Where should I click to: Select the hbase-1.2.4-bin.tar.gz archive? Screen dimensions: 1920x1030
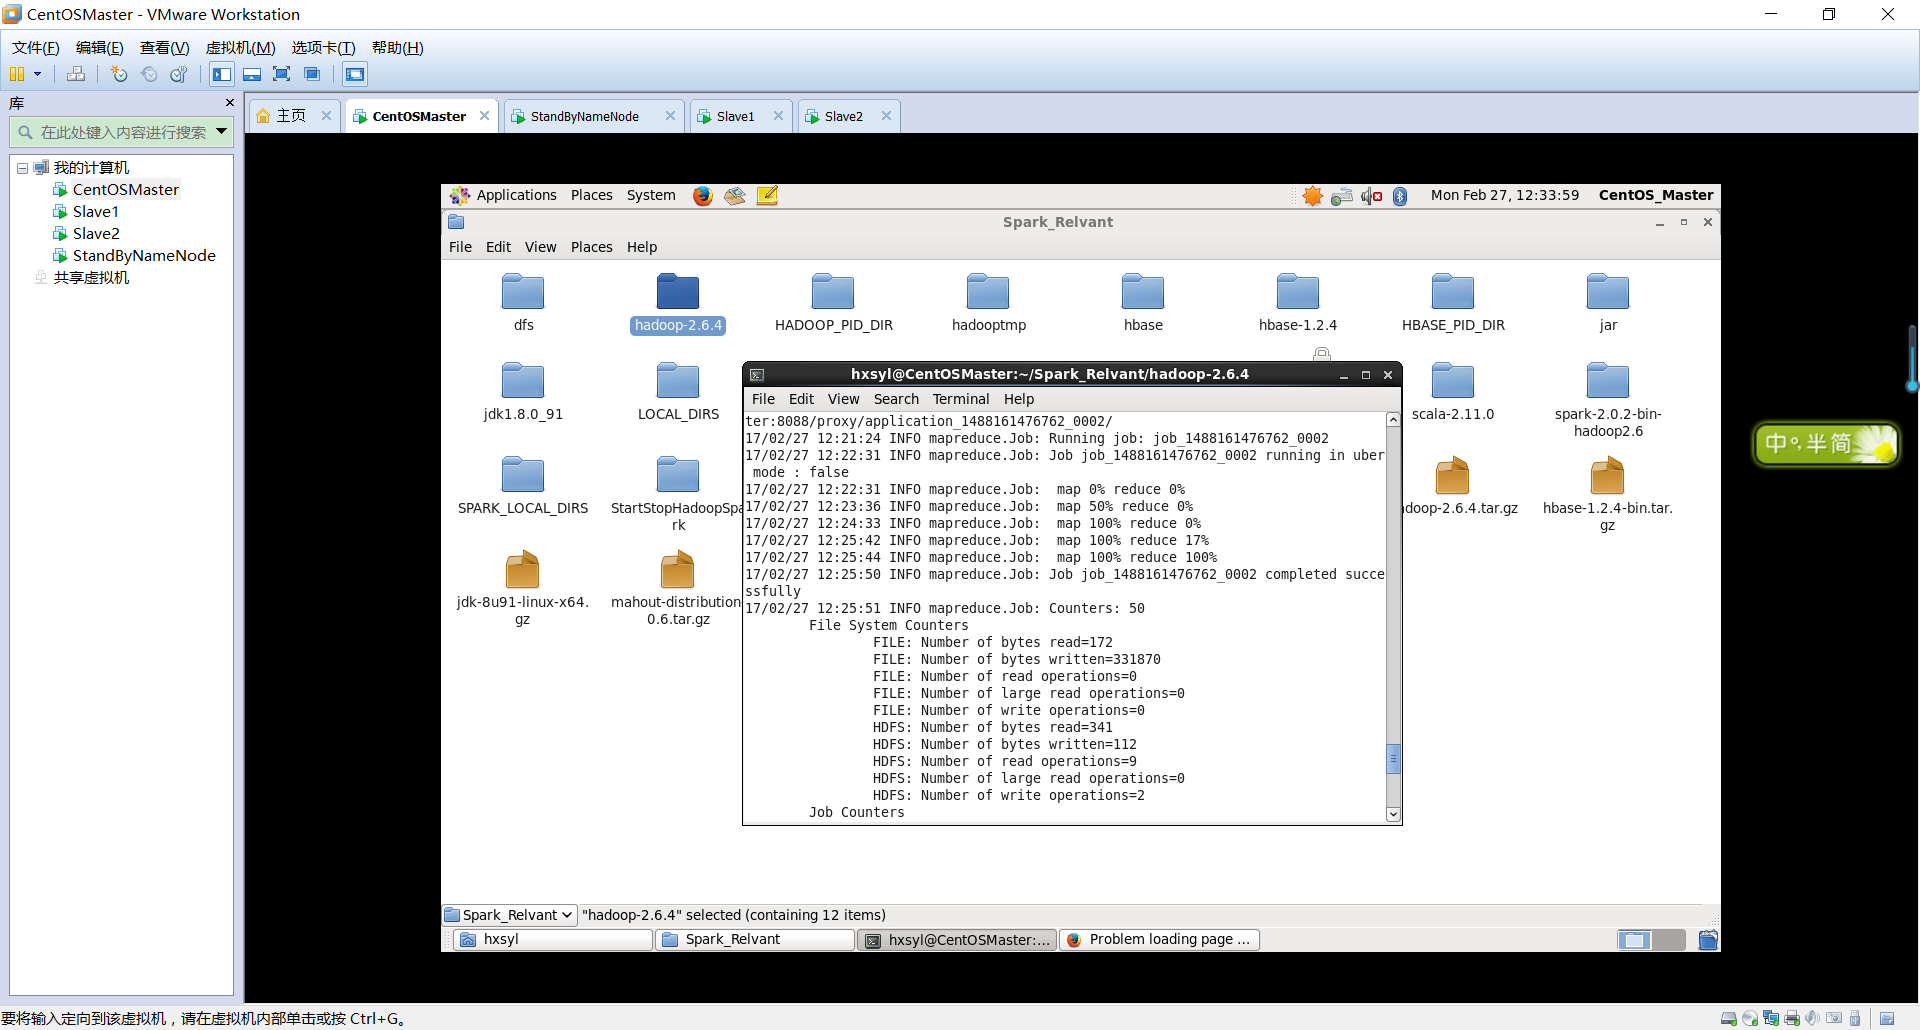coord(1607,494)
